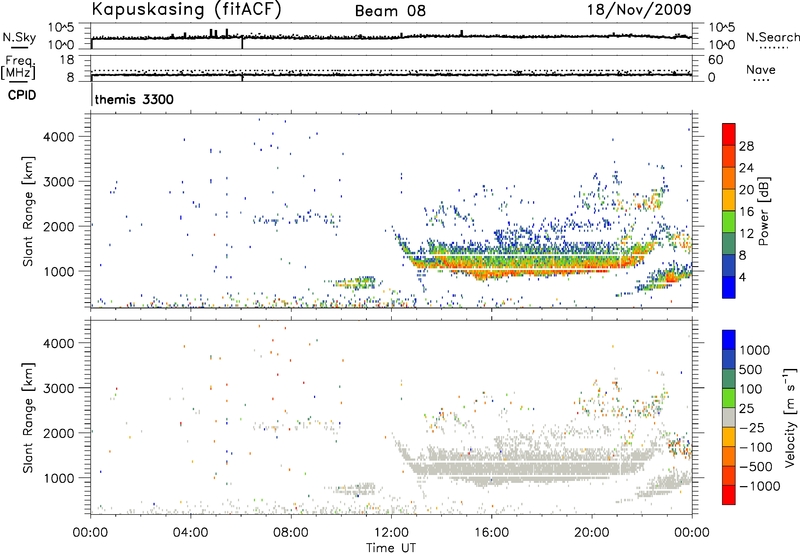
Task: Pick the light green 12–16 dB Power segment
Action: pyautogui.click(x=729, y=222)
